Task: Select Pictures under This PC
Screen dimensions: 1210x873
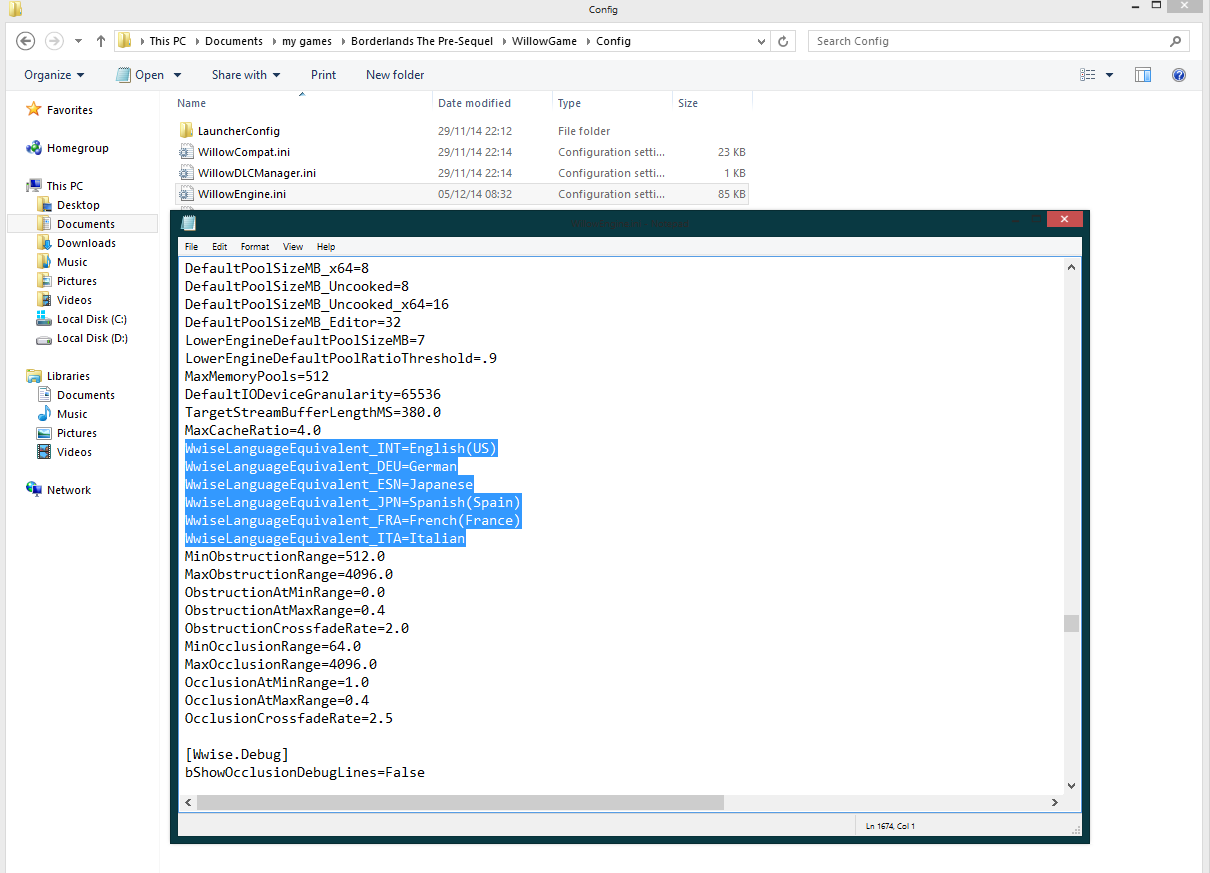Action: [x=77, y=281]
